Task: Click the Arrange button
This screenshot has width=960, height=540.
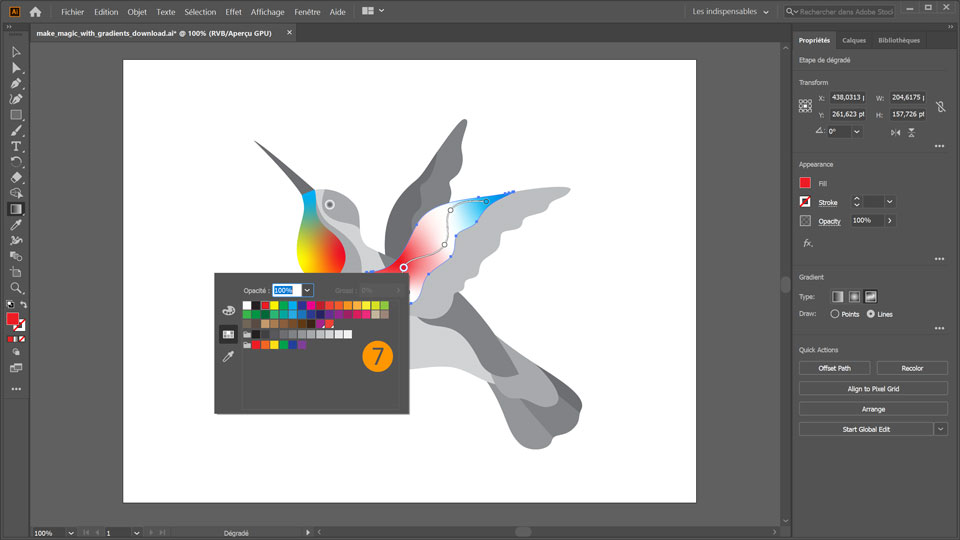Action: point(873,409)
